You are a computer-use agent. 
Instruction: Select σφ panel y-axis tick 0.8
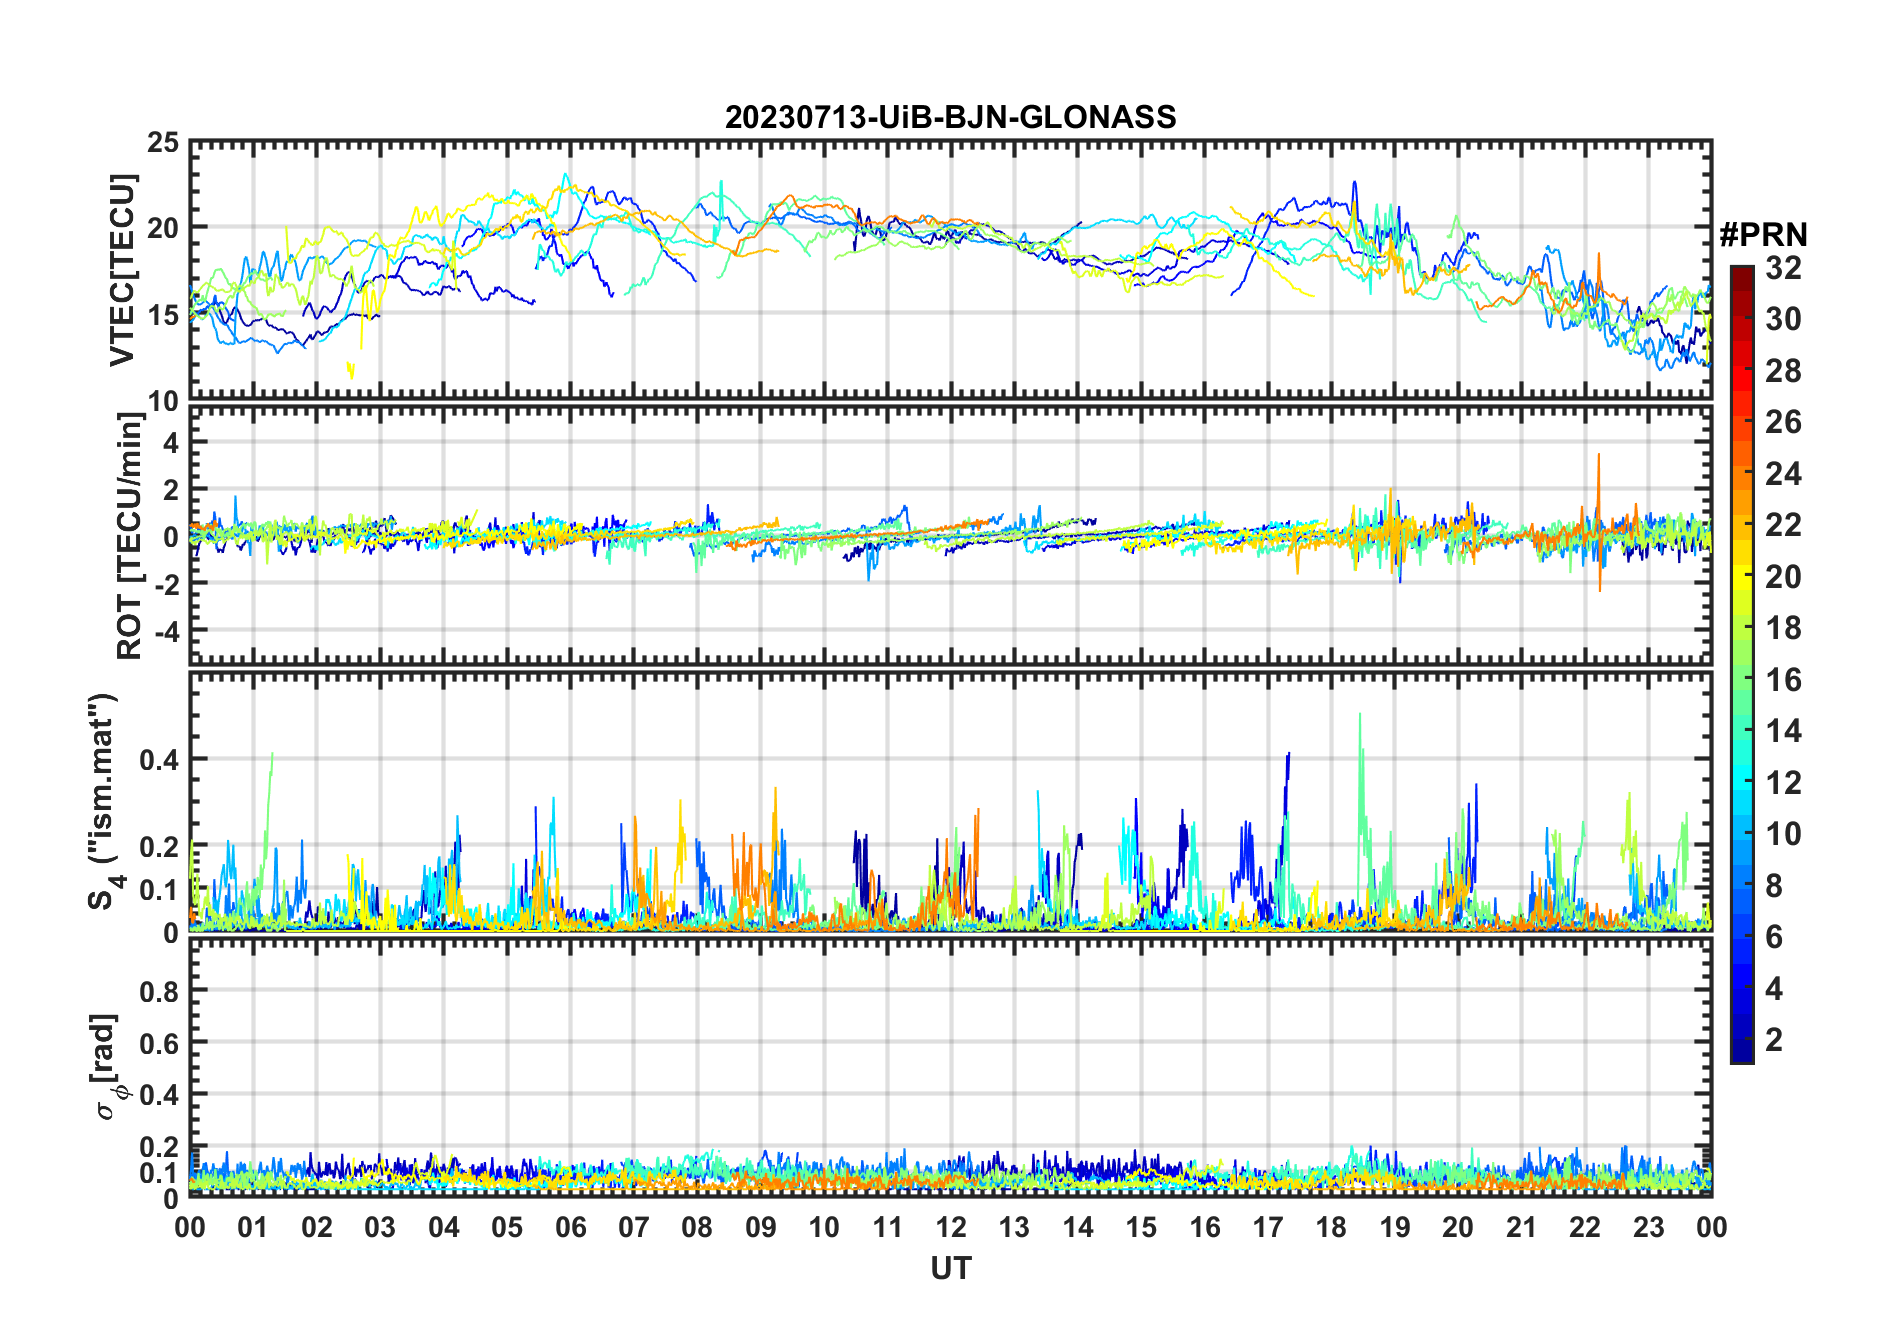click(x=160, y=991)
